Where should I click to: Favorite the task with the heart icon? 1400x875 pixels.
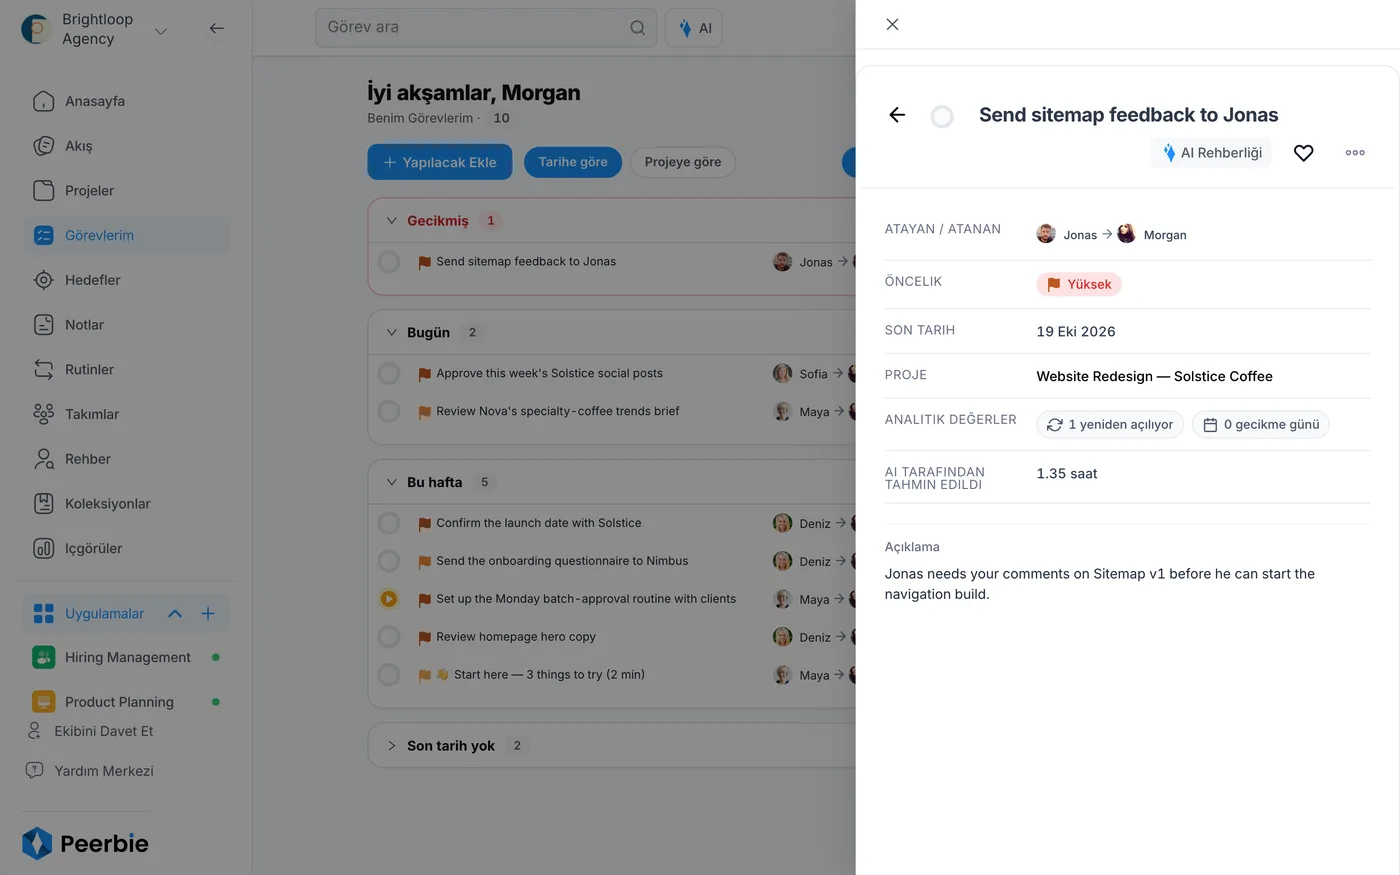click(1303, 153)
